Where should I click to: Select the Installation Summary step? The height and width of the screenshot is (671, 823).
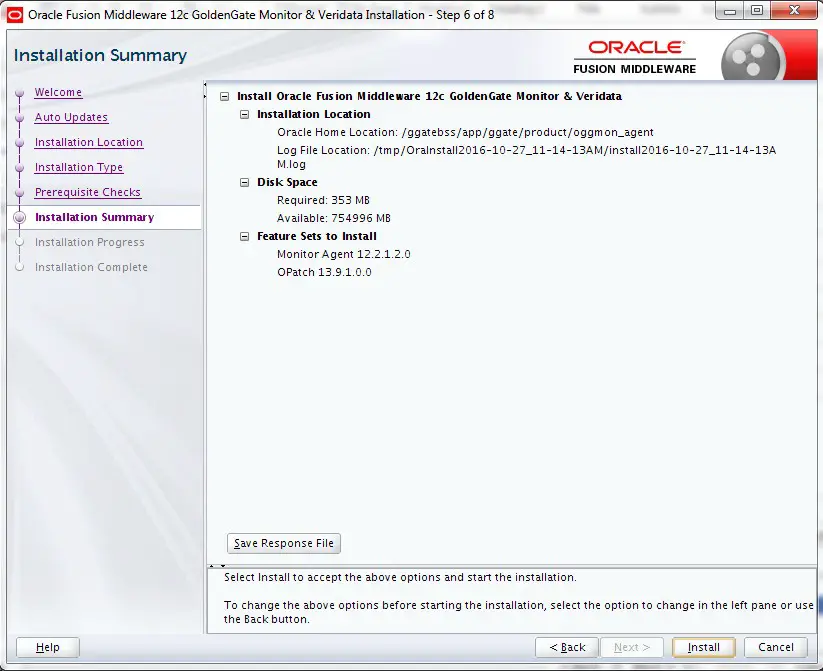[x=94, y=217]
